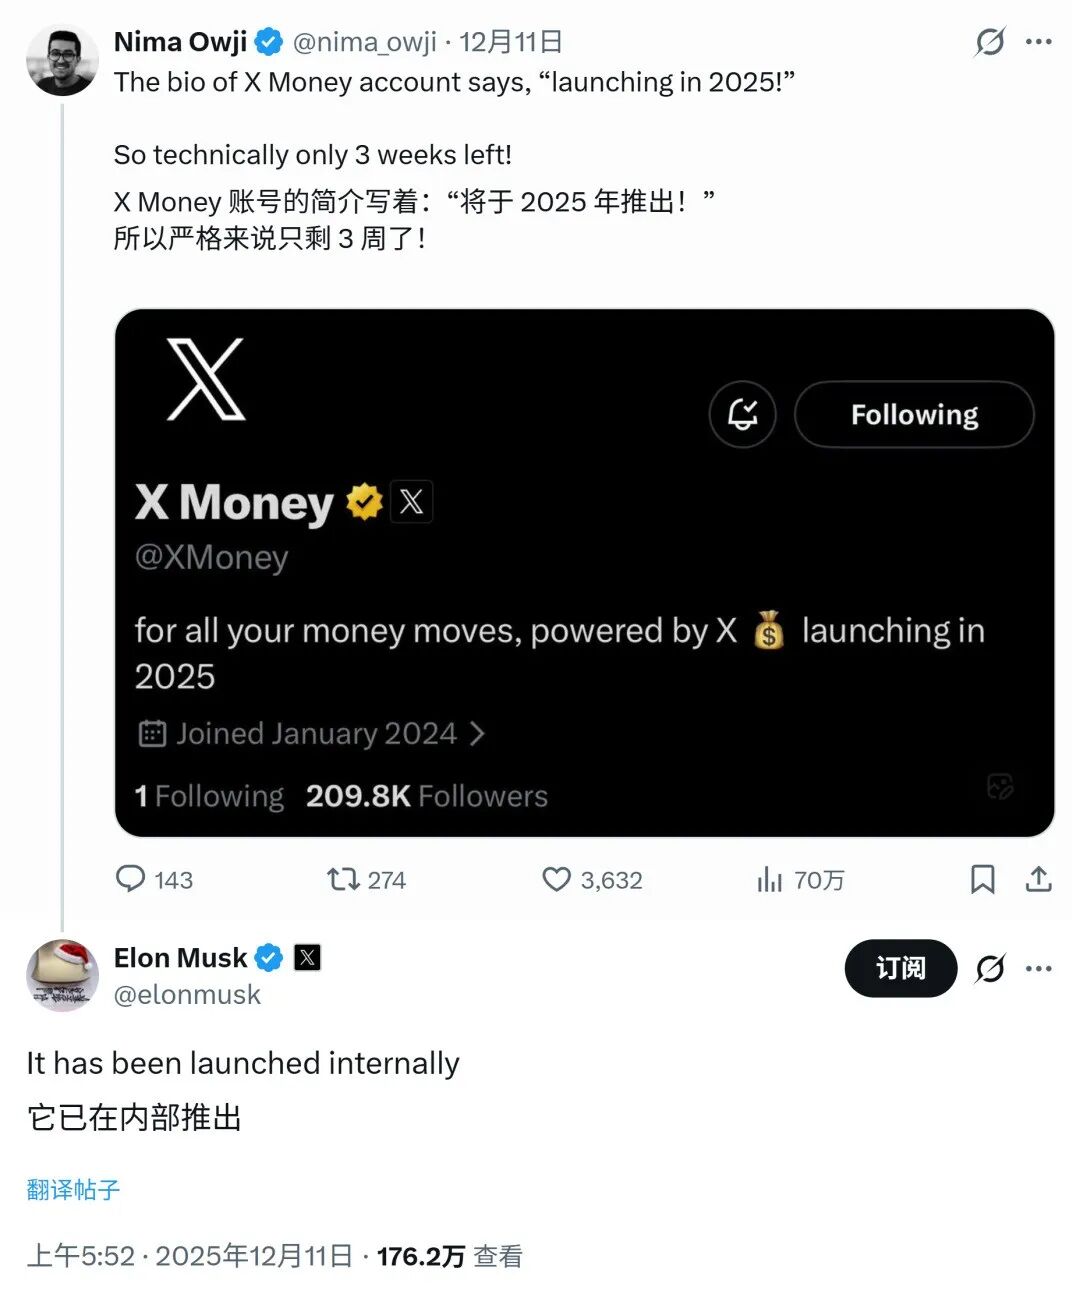Viewport: 1072px width, 1302px height.
Task: Click the 订阅 subscribe button
Action: point(901,968)
